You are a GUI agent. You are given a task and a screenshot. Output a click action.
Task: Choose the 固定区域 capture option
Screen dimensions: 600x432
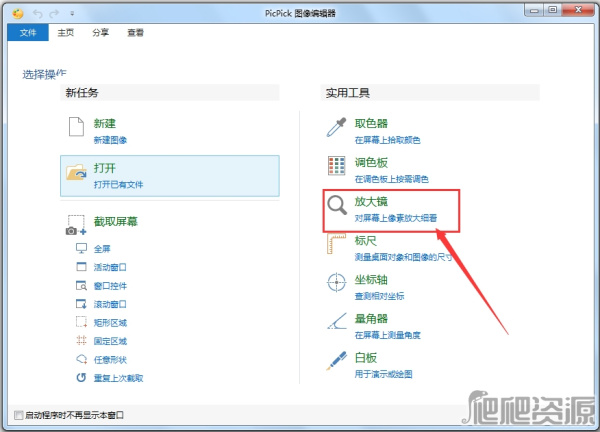(110, 341)
